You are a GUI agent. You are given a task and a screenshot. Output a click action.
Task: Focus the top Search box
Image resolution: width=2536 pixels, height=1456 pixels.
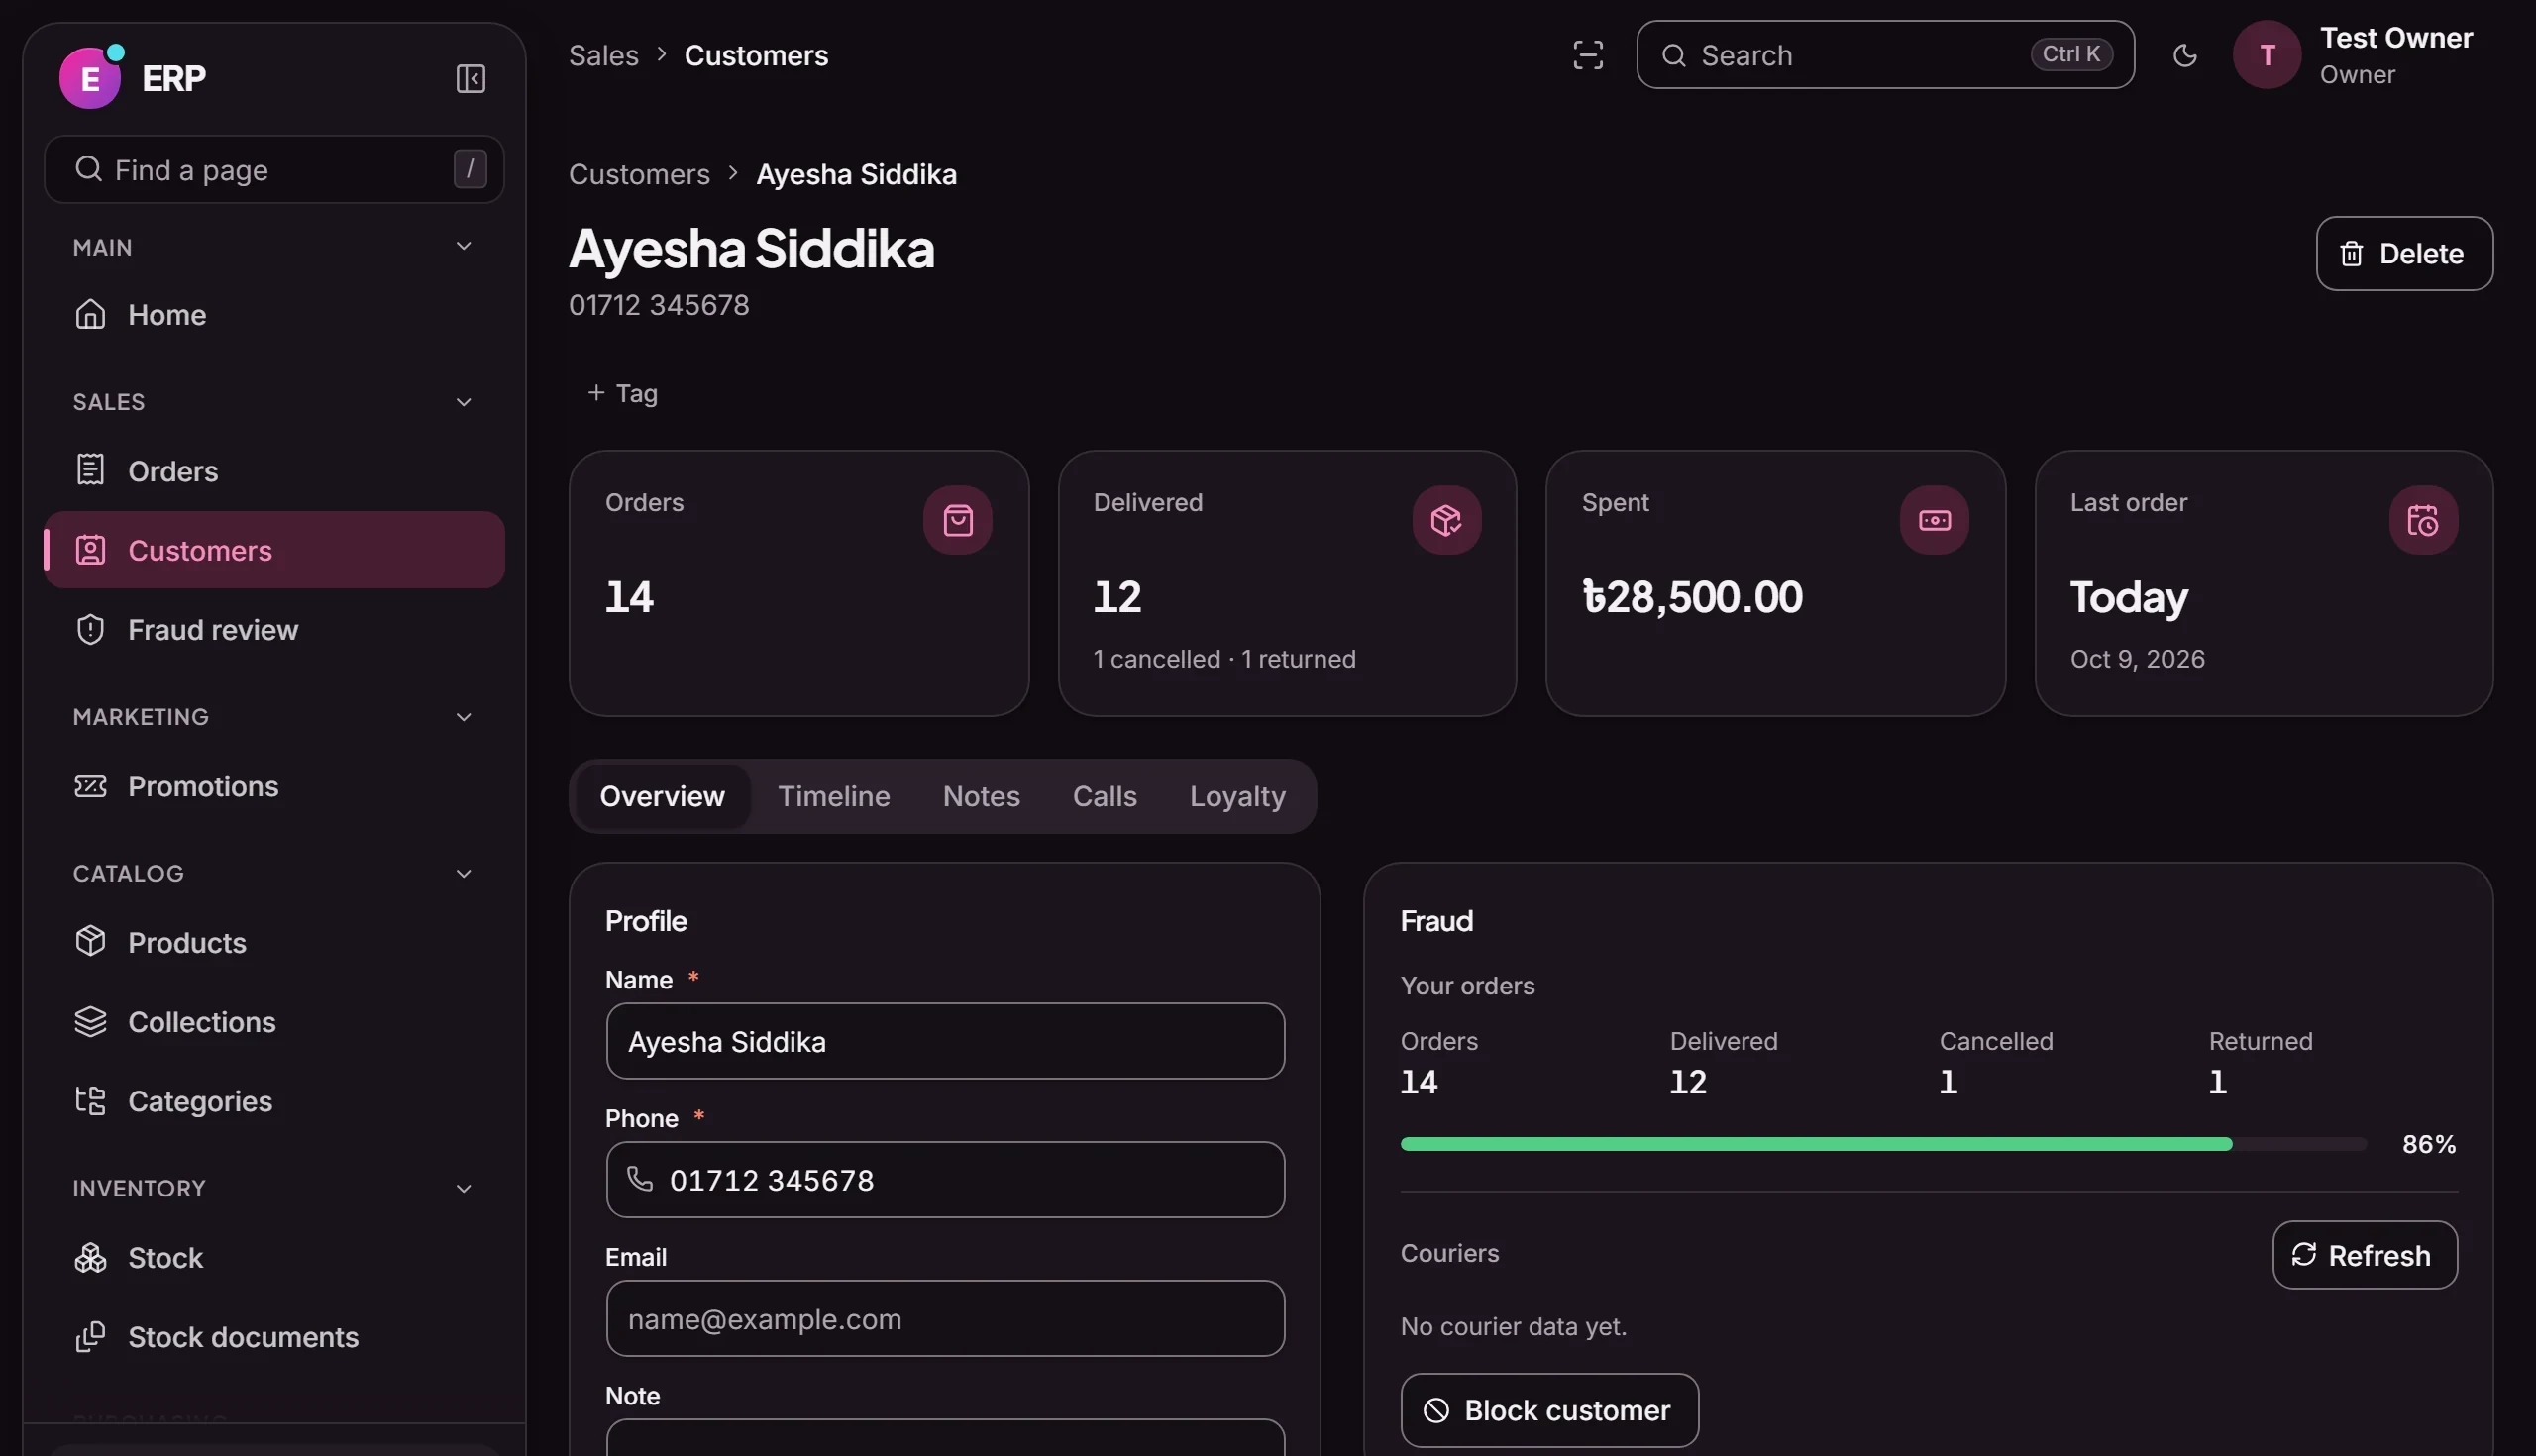point(1885,55)
